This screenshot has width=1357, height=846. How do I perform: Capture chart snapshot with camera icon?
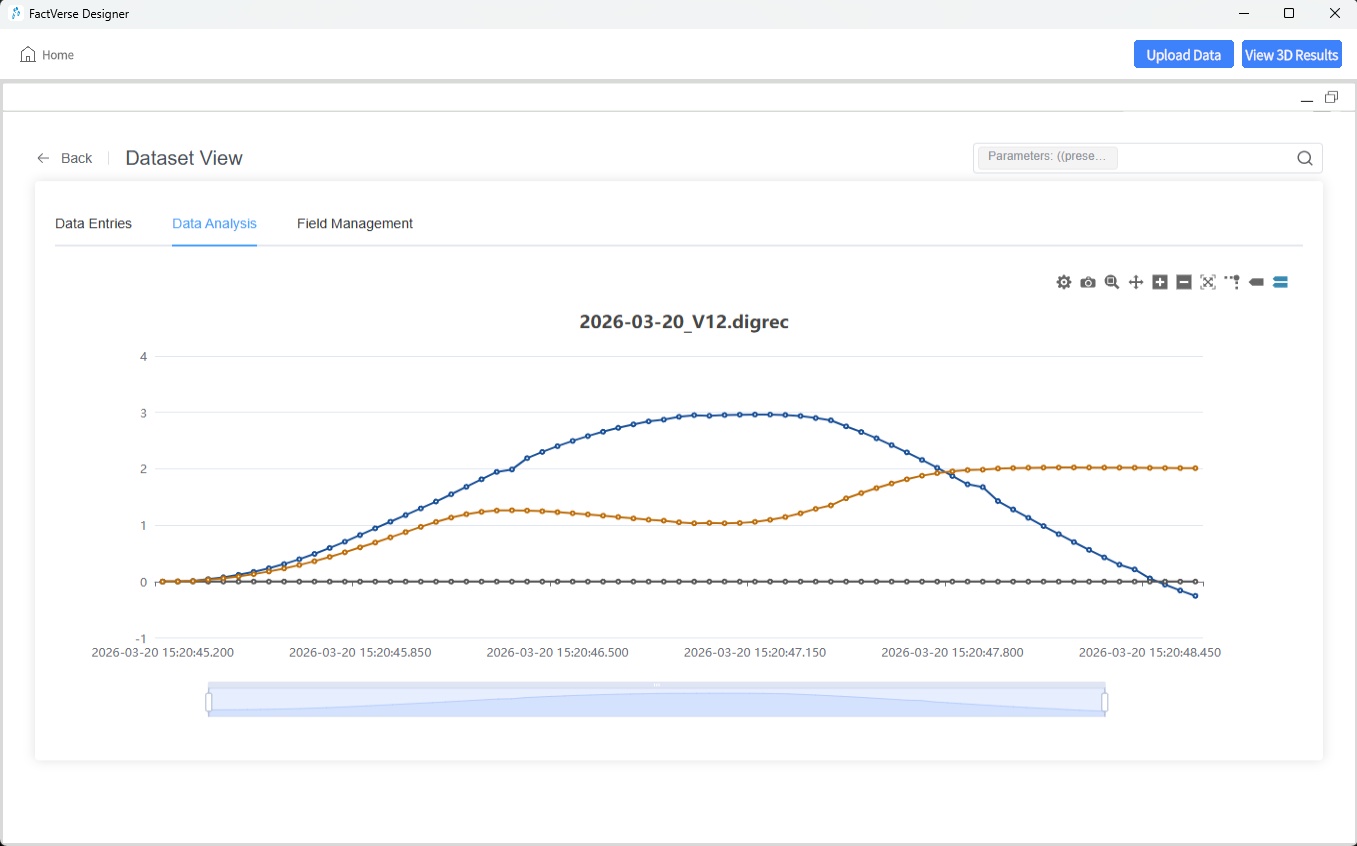[1087, 282]
